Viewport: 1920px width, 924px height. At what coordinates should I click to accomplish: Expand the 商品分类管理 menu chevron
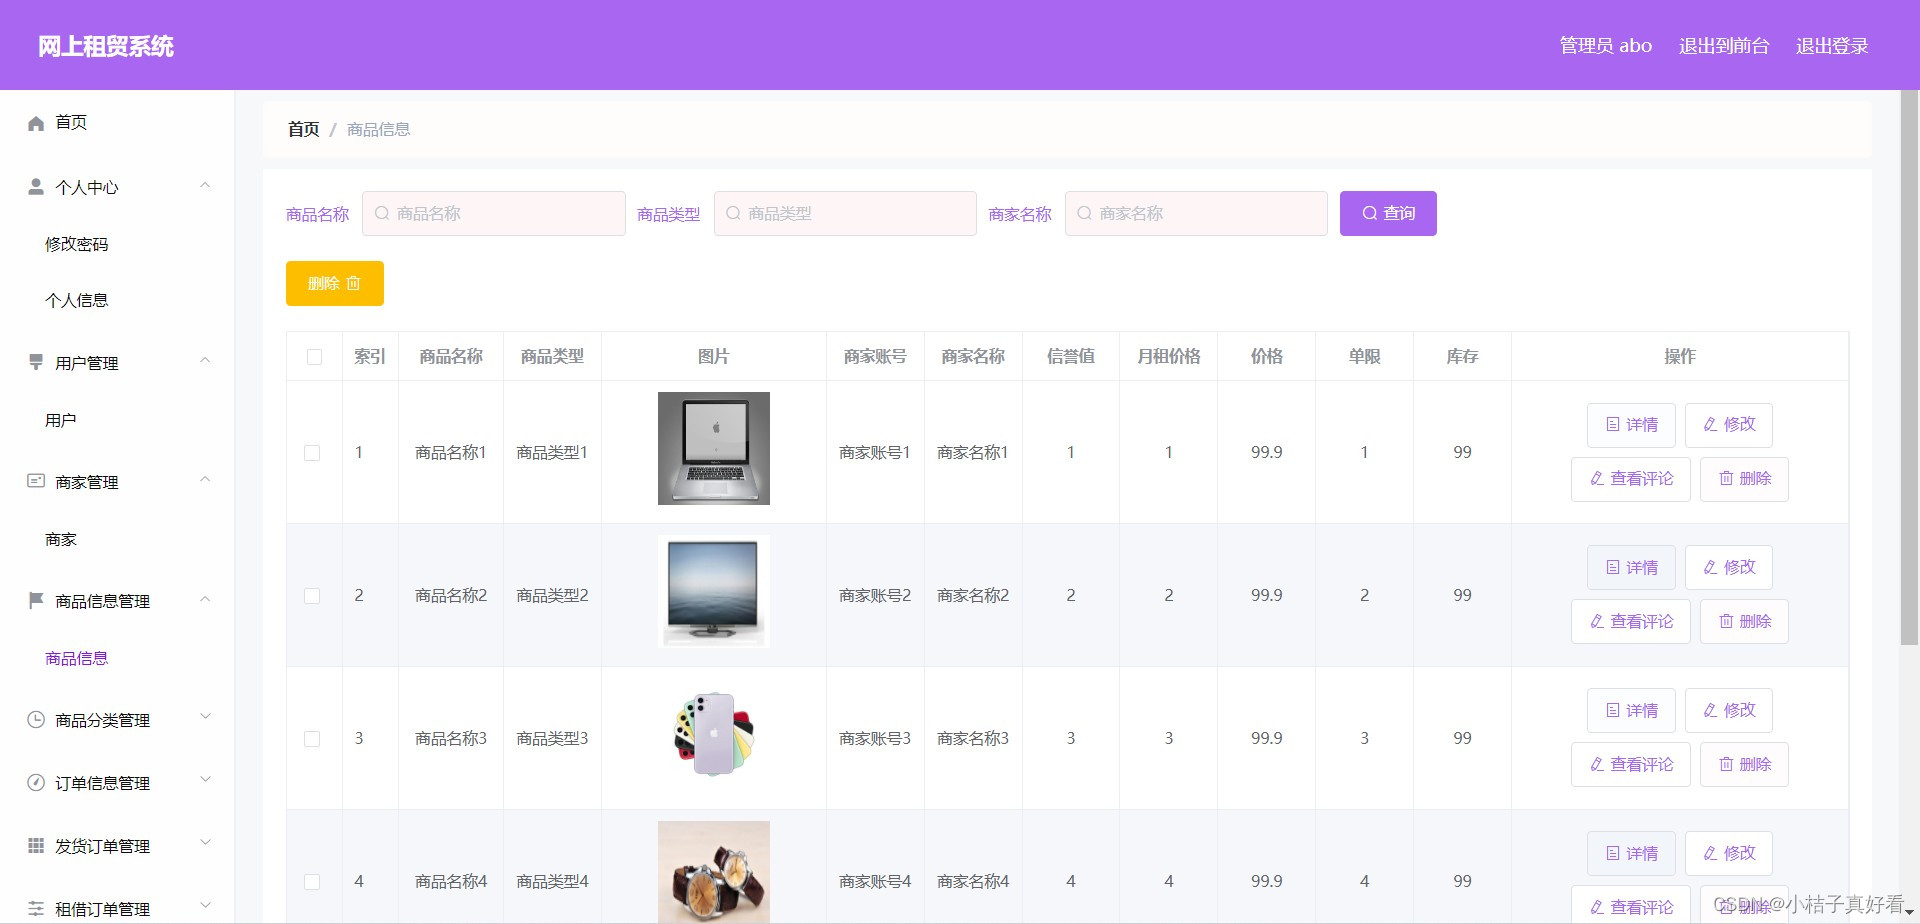pos(205,716)
